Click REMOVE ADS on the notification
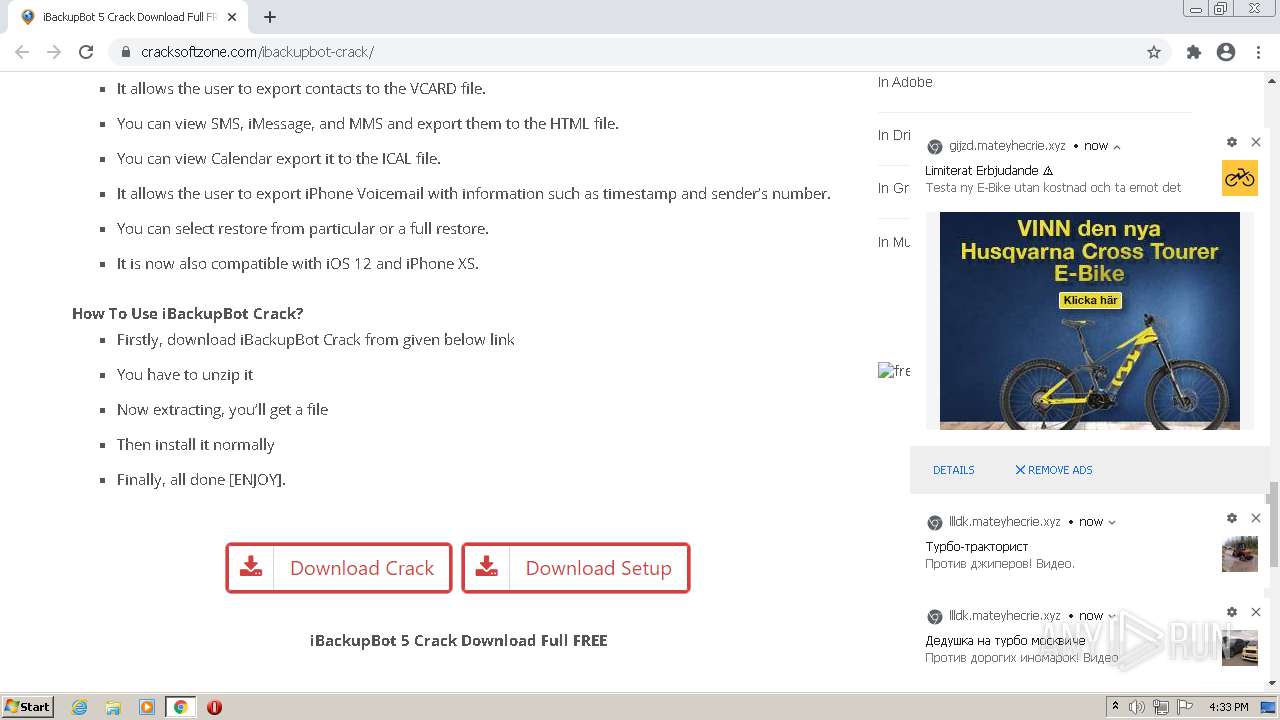The height and width of the screenshot is (720, 1280). pos(1054,470)
